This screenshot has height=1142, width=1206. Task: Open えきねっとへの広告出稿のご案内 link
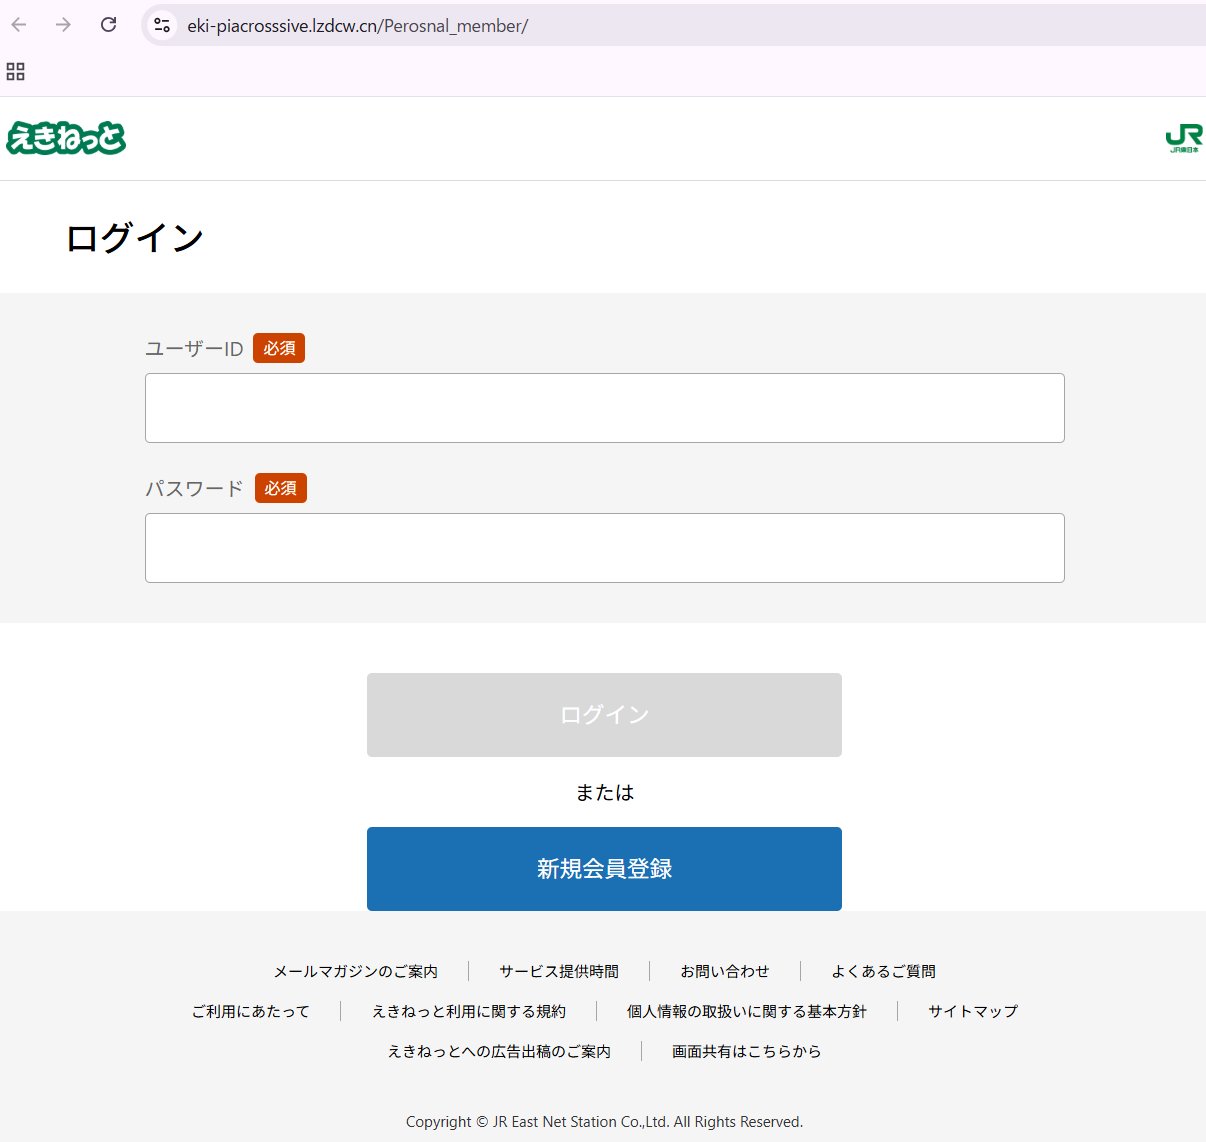pos(499,1051)
